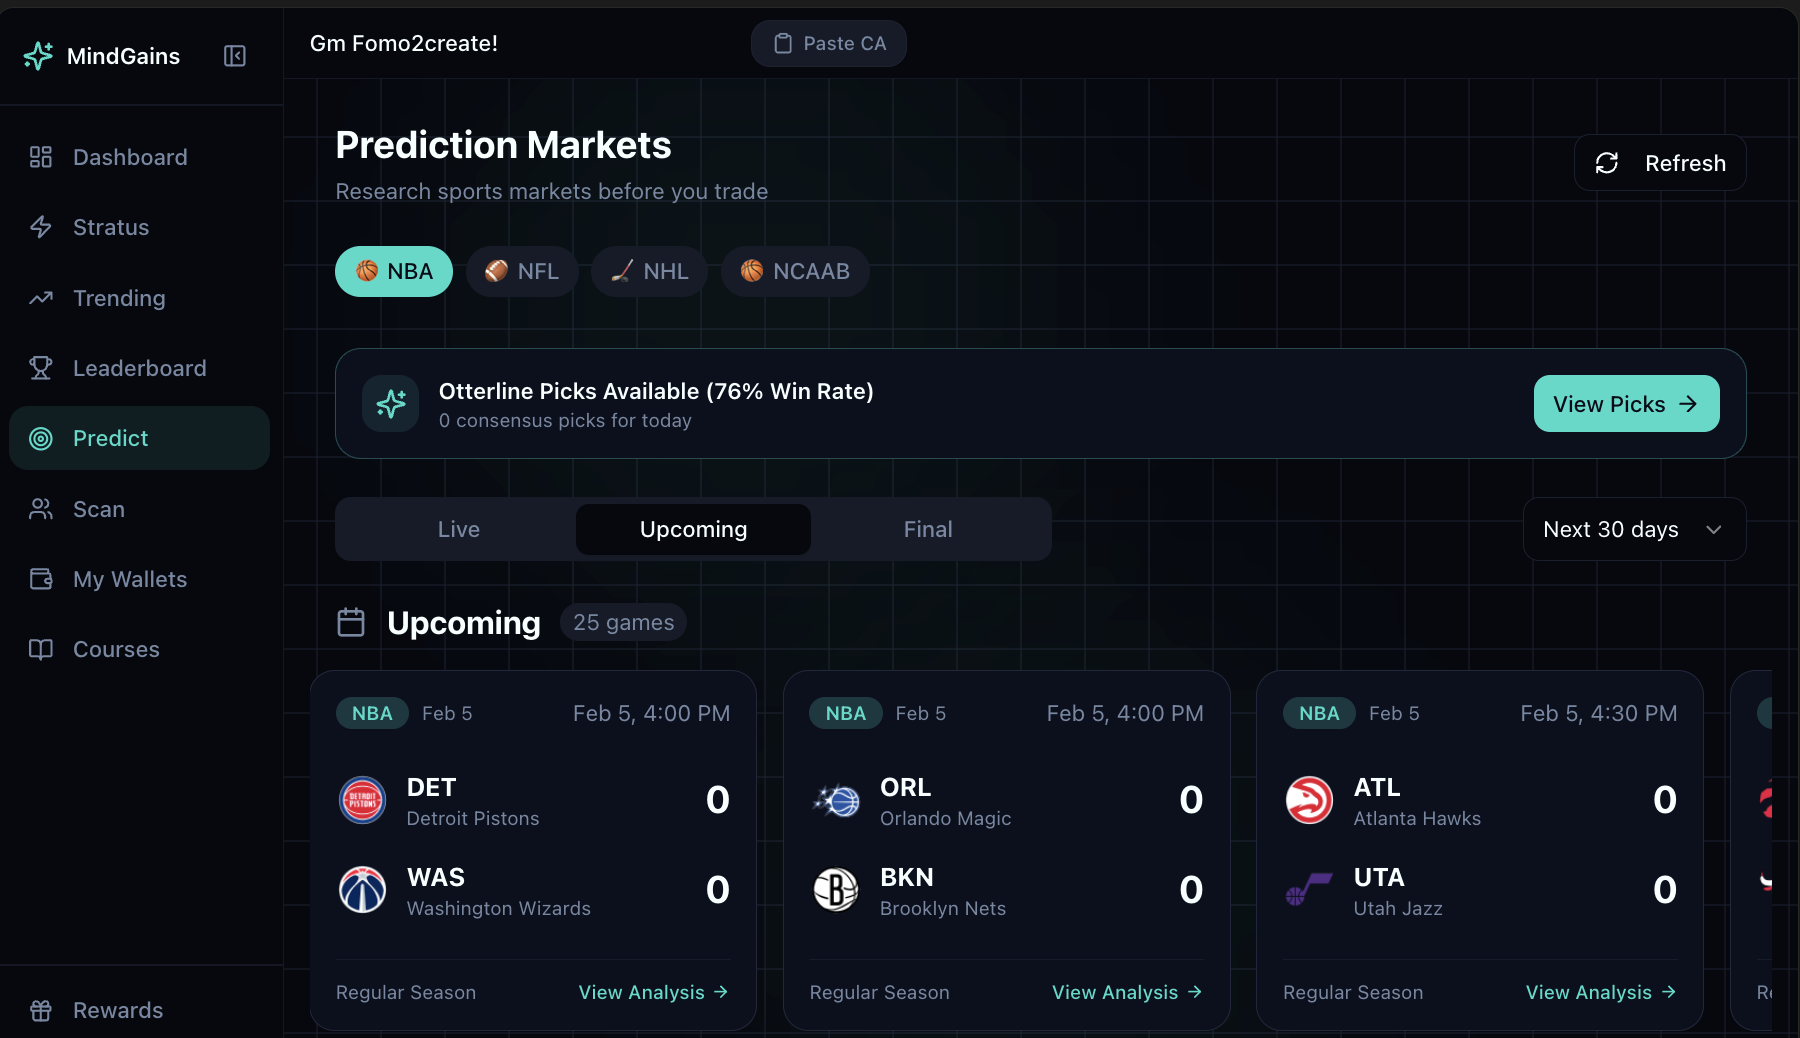Open the Courses book icon
This screenshot has width=1800, height=1038.
tap(40, 649)
